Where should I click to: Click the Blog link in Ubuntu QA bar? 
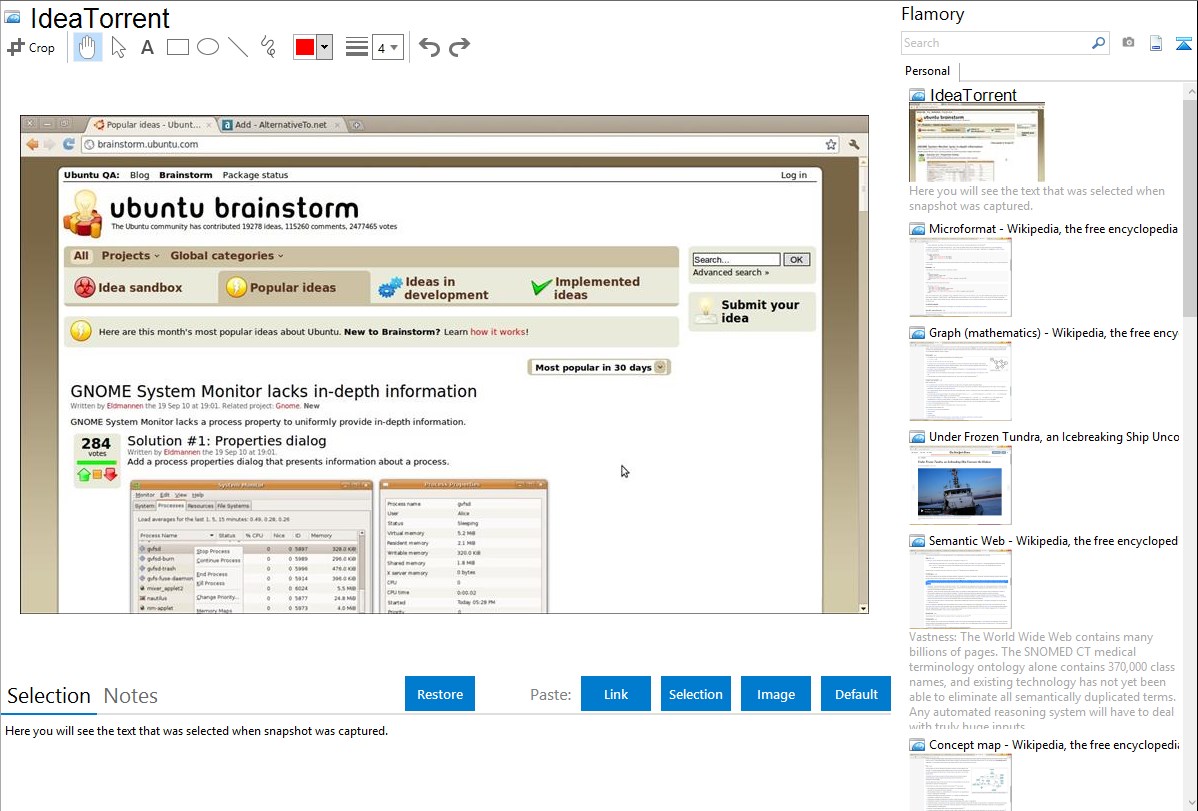coord(140,175)
